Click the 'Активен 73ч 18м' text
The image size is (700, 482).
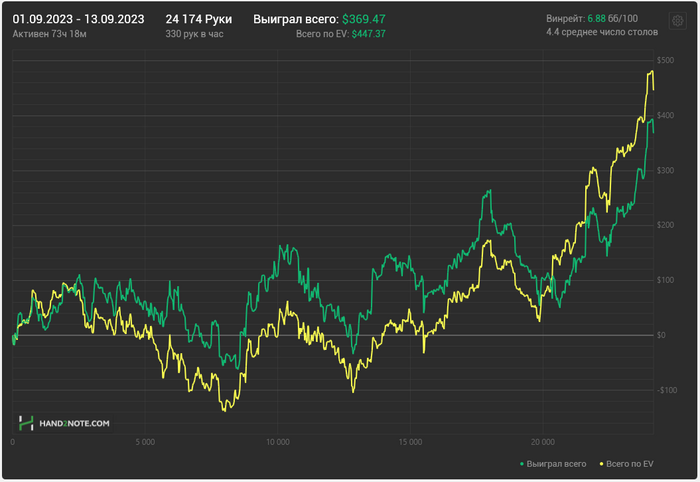click(49, 34)
